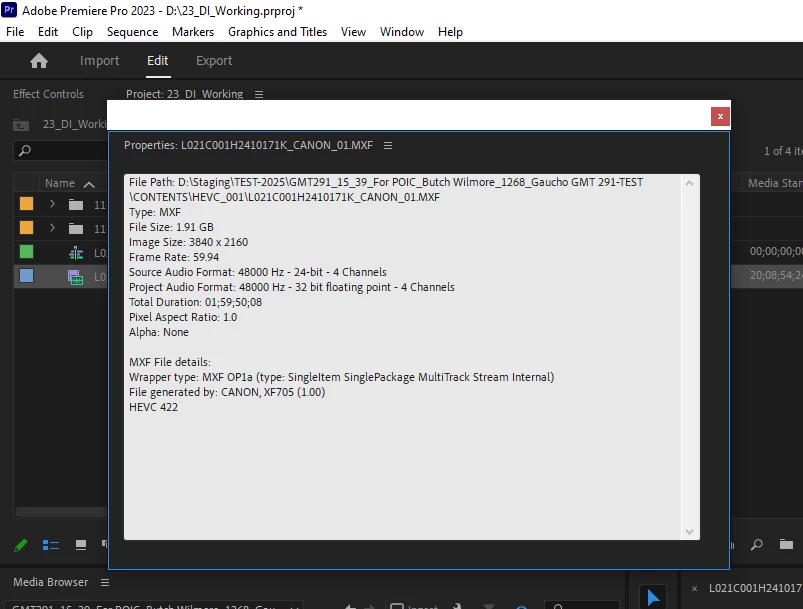Switch to the Import workspace tab
803x609 pixels.
tap(99, 60)
